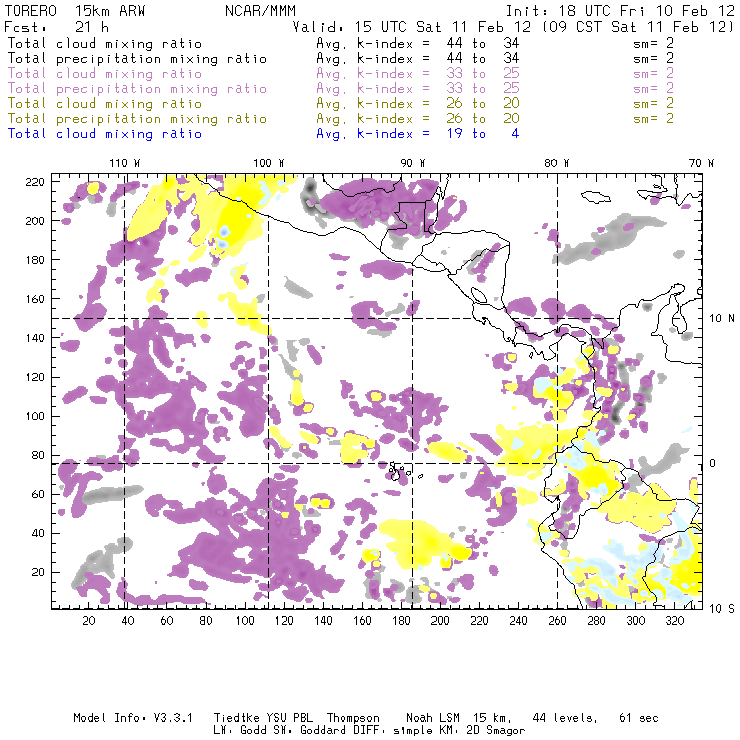Click the "240" tick label on the horizontal axis
740x740 pixels.
tap(518, 621)
